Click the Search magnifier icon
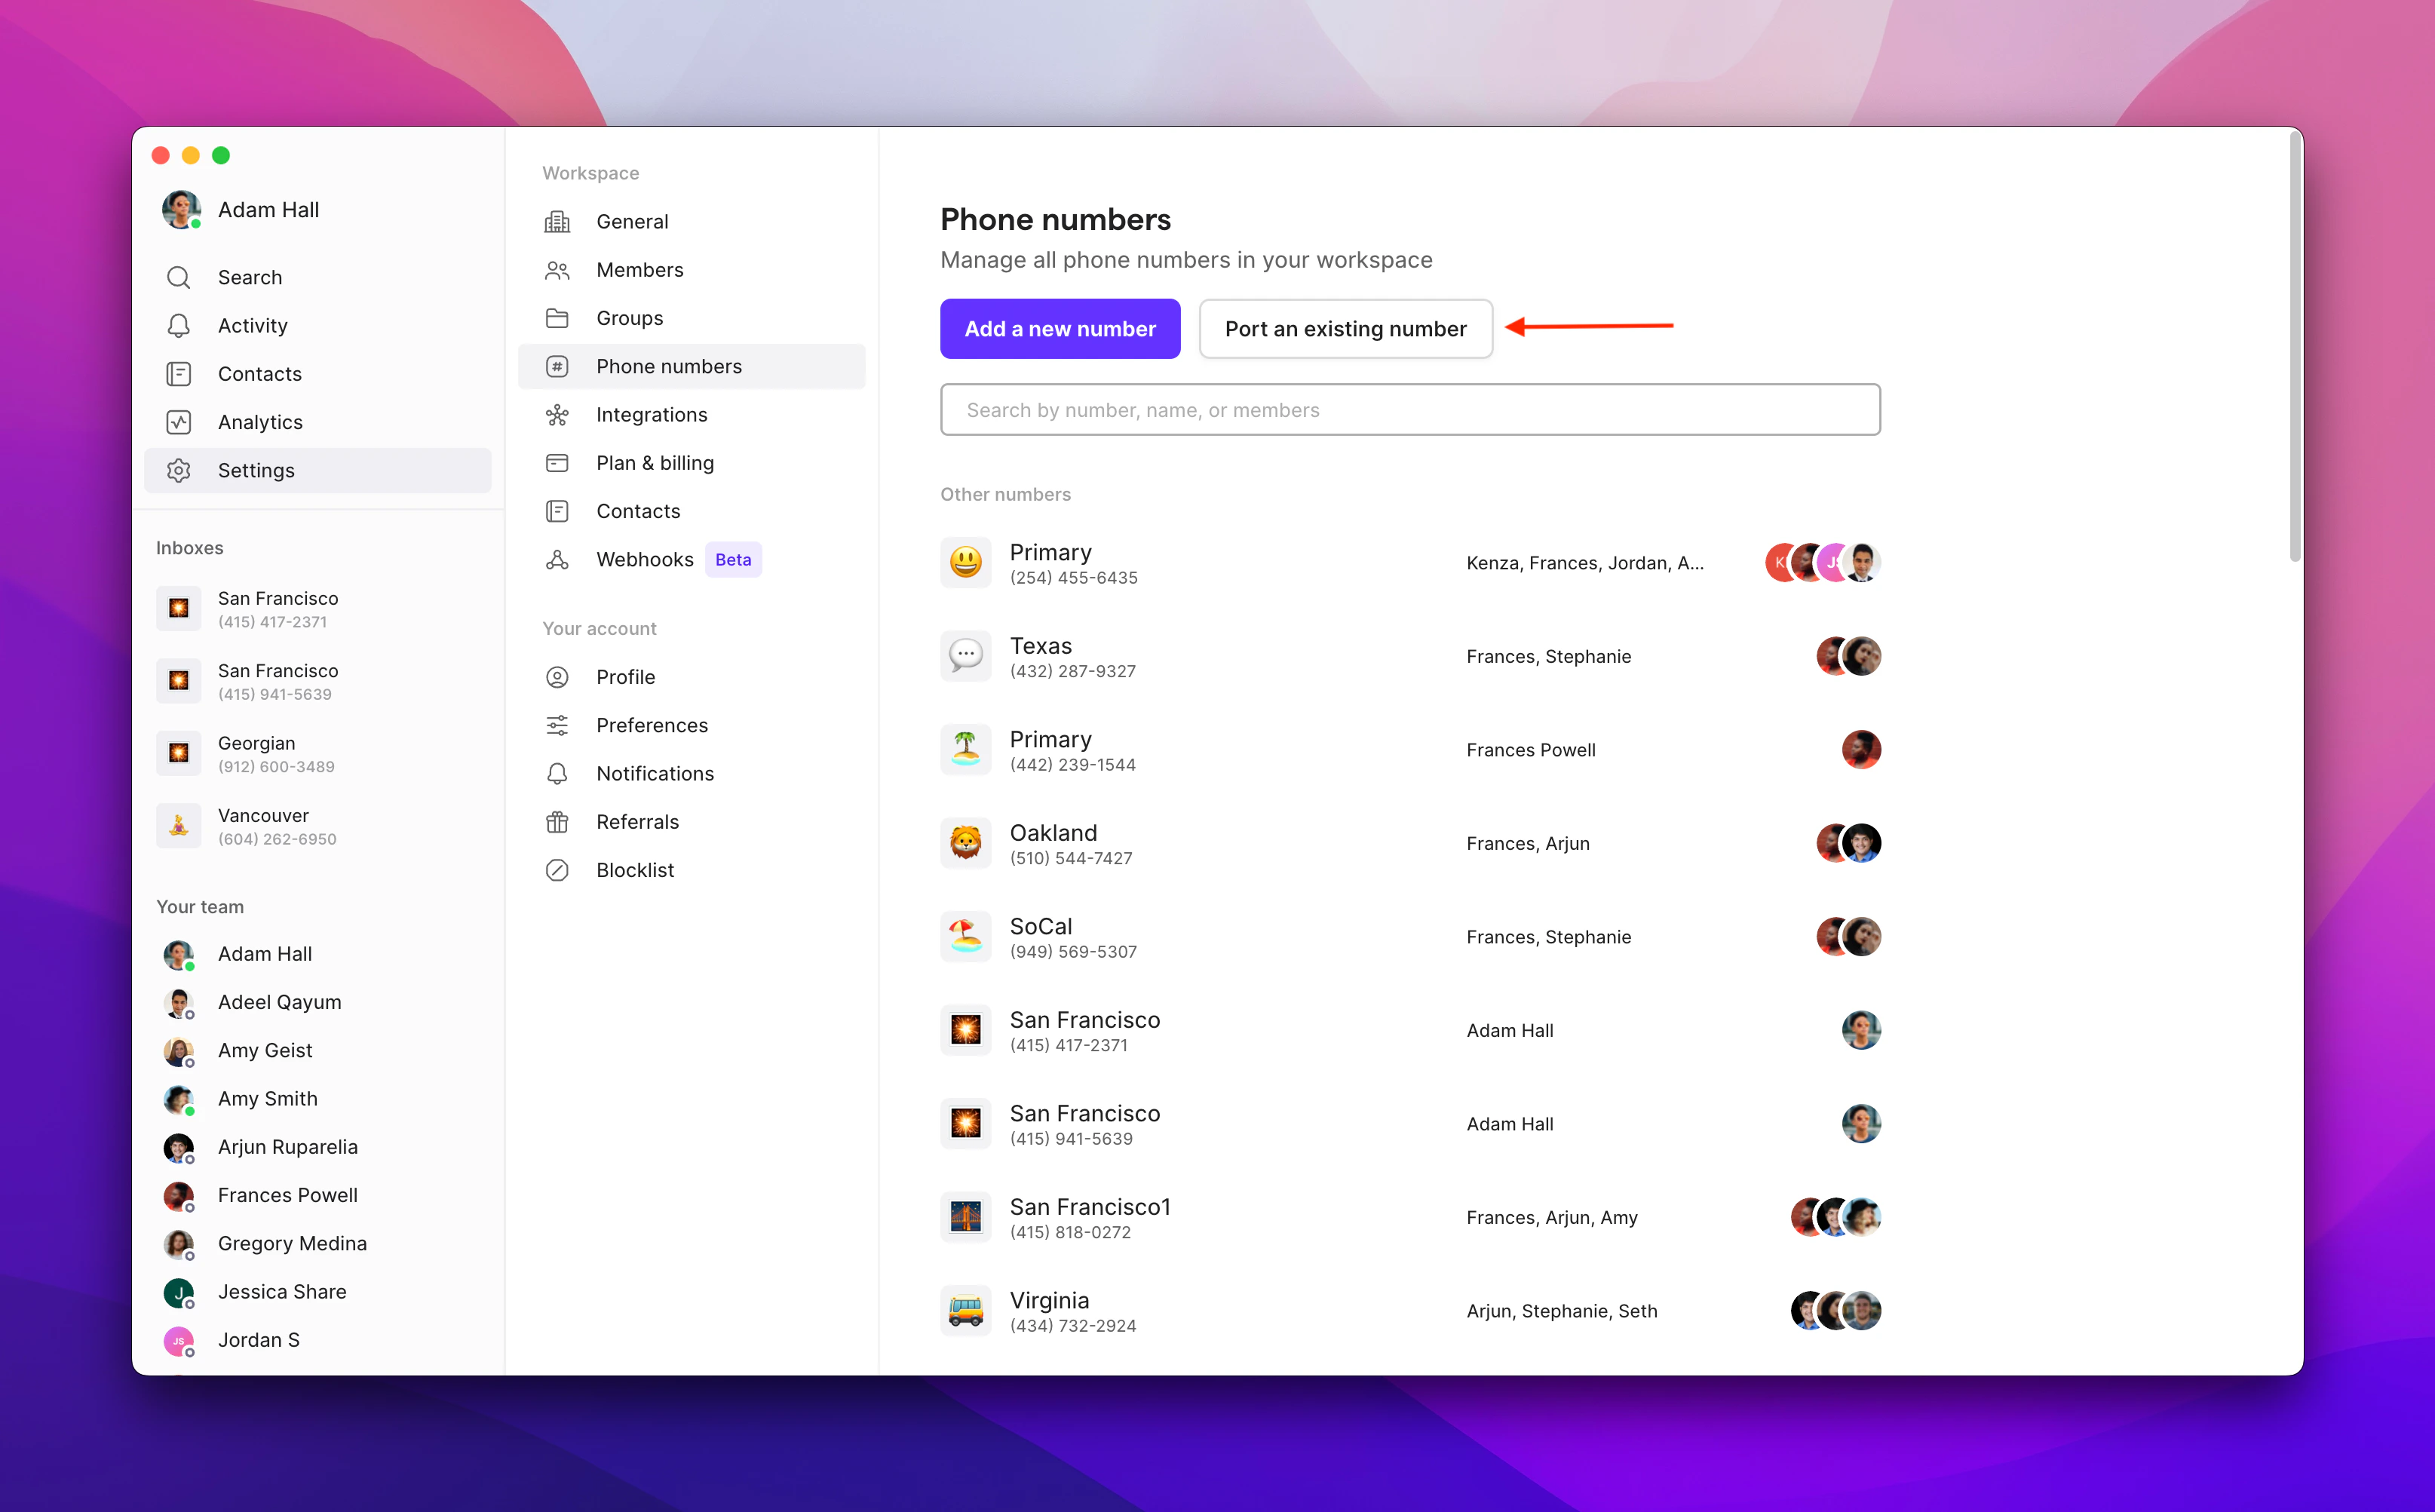Viewport: 2435px width, 1512px height. click(179, 277)
